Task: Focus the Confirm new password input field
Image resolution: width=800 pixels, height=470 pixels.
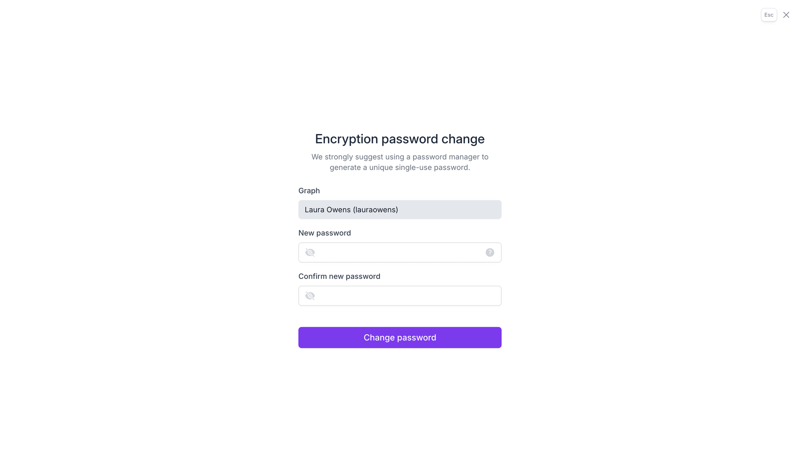Action: pyautogui.click(x=400, y=296)
